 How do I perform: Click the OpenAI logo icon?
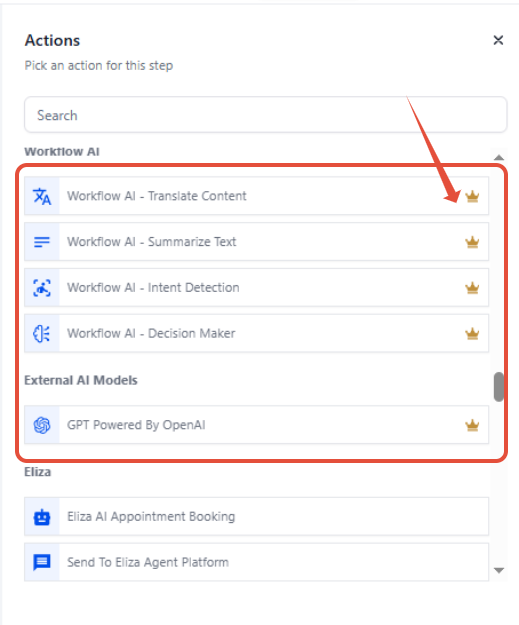coord(42,425)
